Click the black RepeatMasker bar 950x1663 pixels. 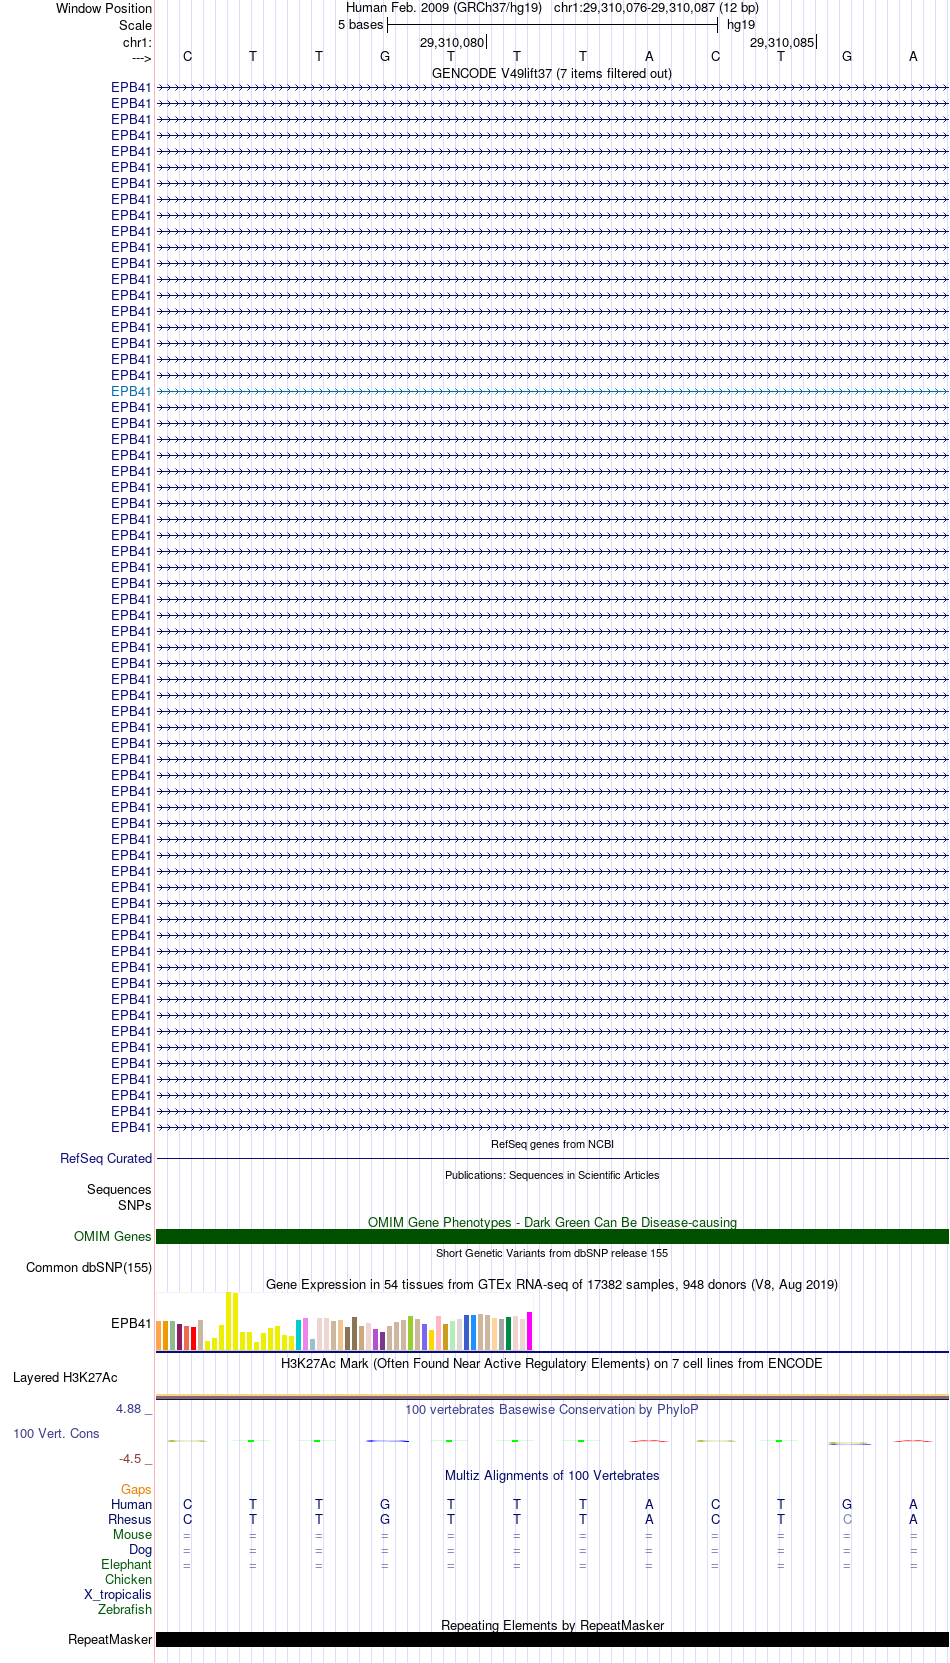click(552, 1639)
